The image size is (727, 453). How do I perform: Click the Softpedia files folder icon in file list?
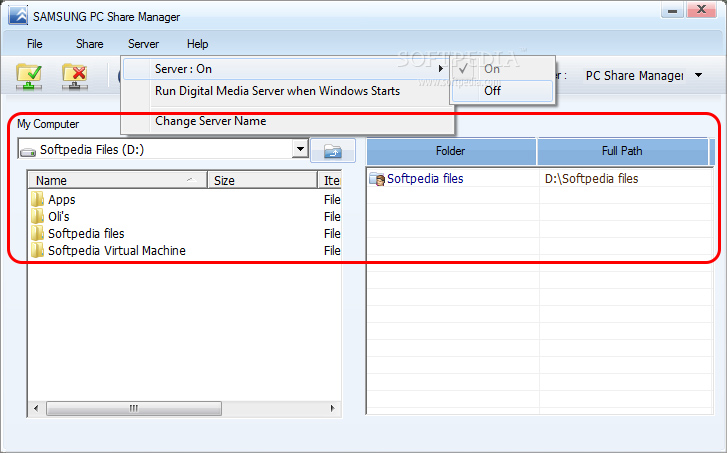[x=38, y=233]
